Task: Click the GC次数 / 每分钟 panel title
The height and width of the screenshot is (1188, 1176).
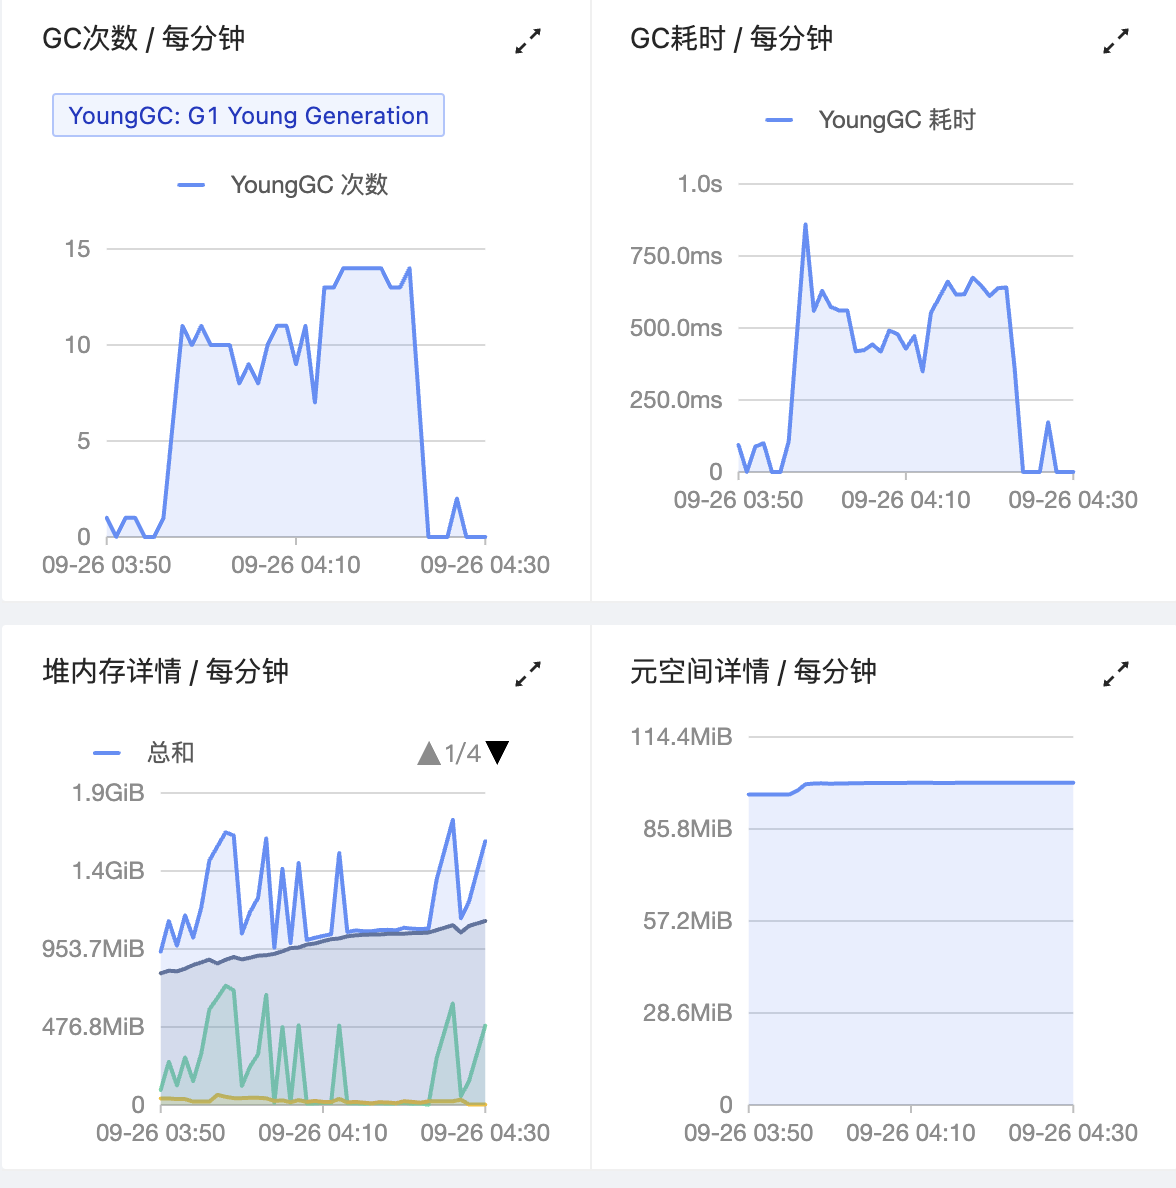Action: point(144,39)
